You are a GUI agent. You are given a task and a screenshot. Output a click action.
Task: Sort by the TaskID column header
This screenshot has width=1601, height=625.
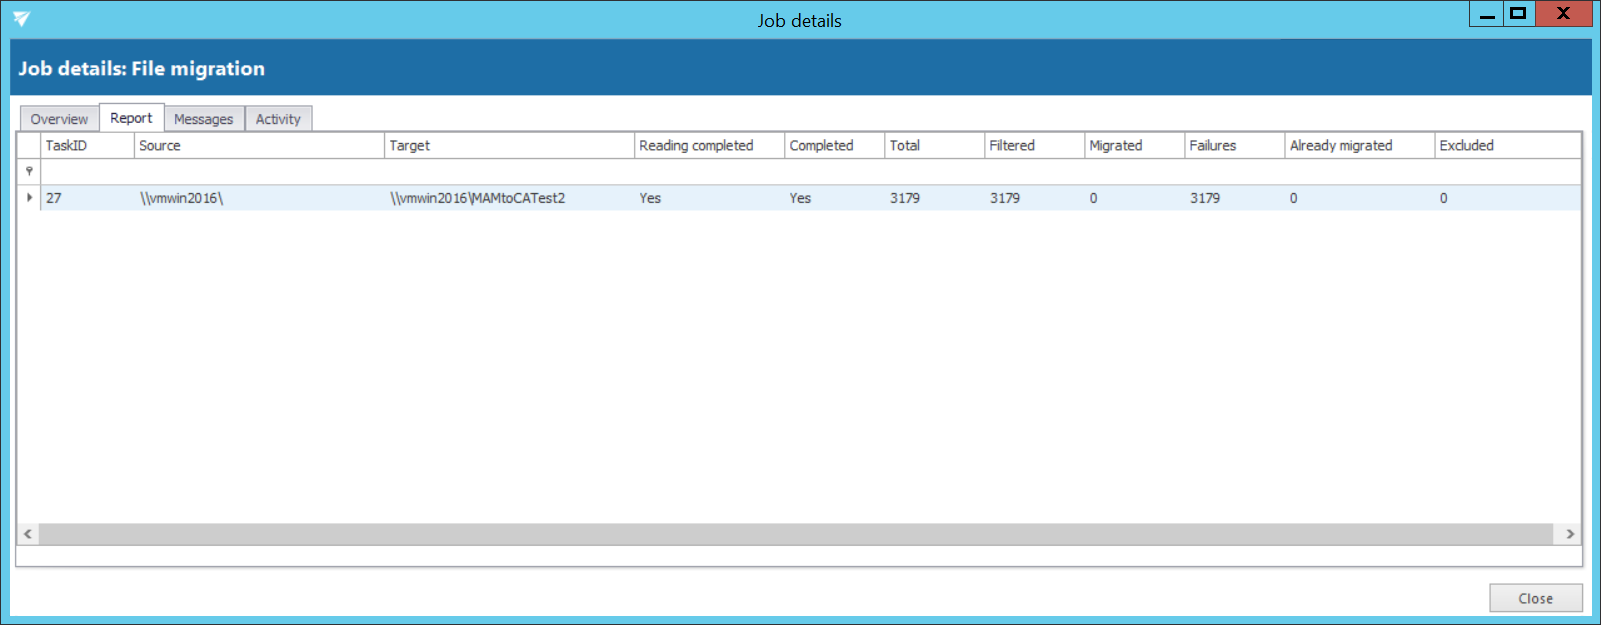(86, 145)
